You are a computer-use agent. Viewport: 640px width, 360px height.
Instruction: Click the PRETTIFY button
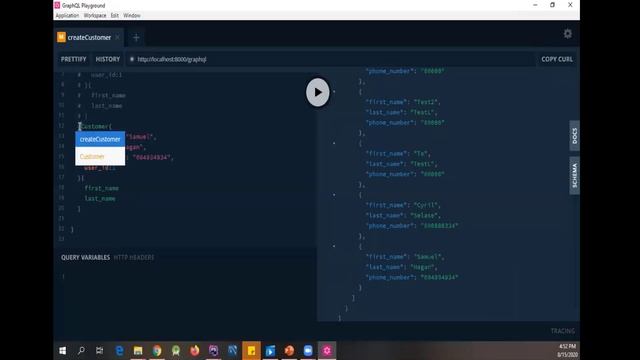(x=73, y=59)
